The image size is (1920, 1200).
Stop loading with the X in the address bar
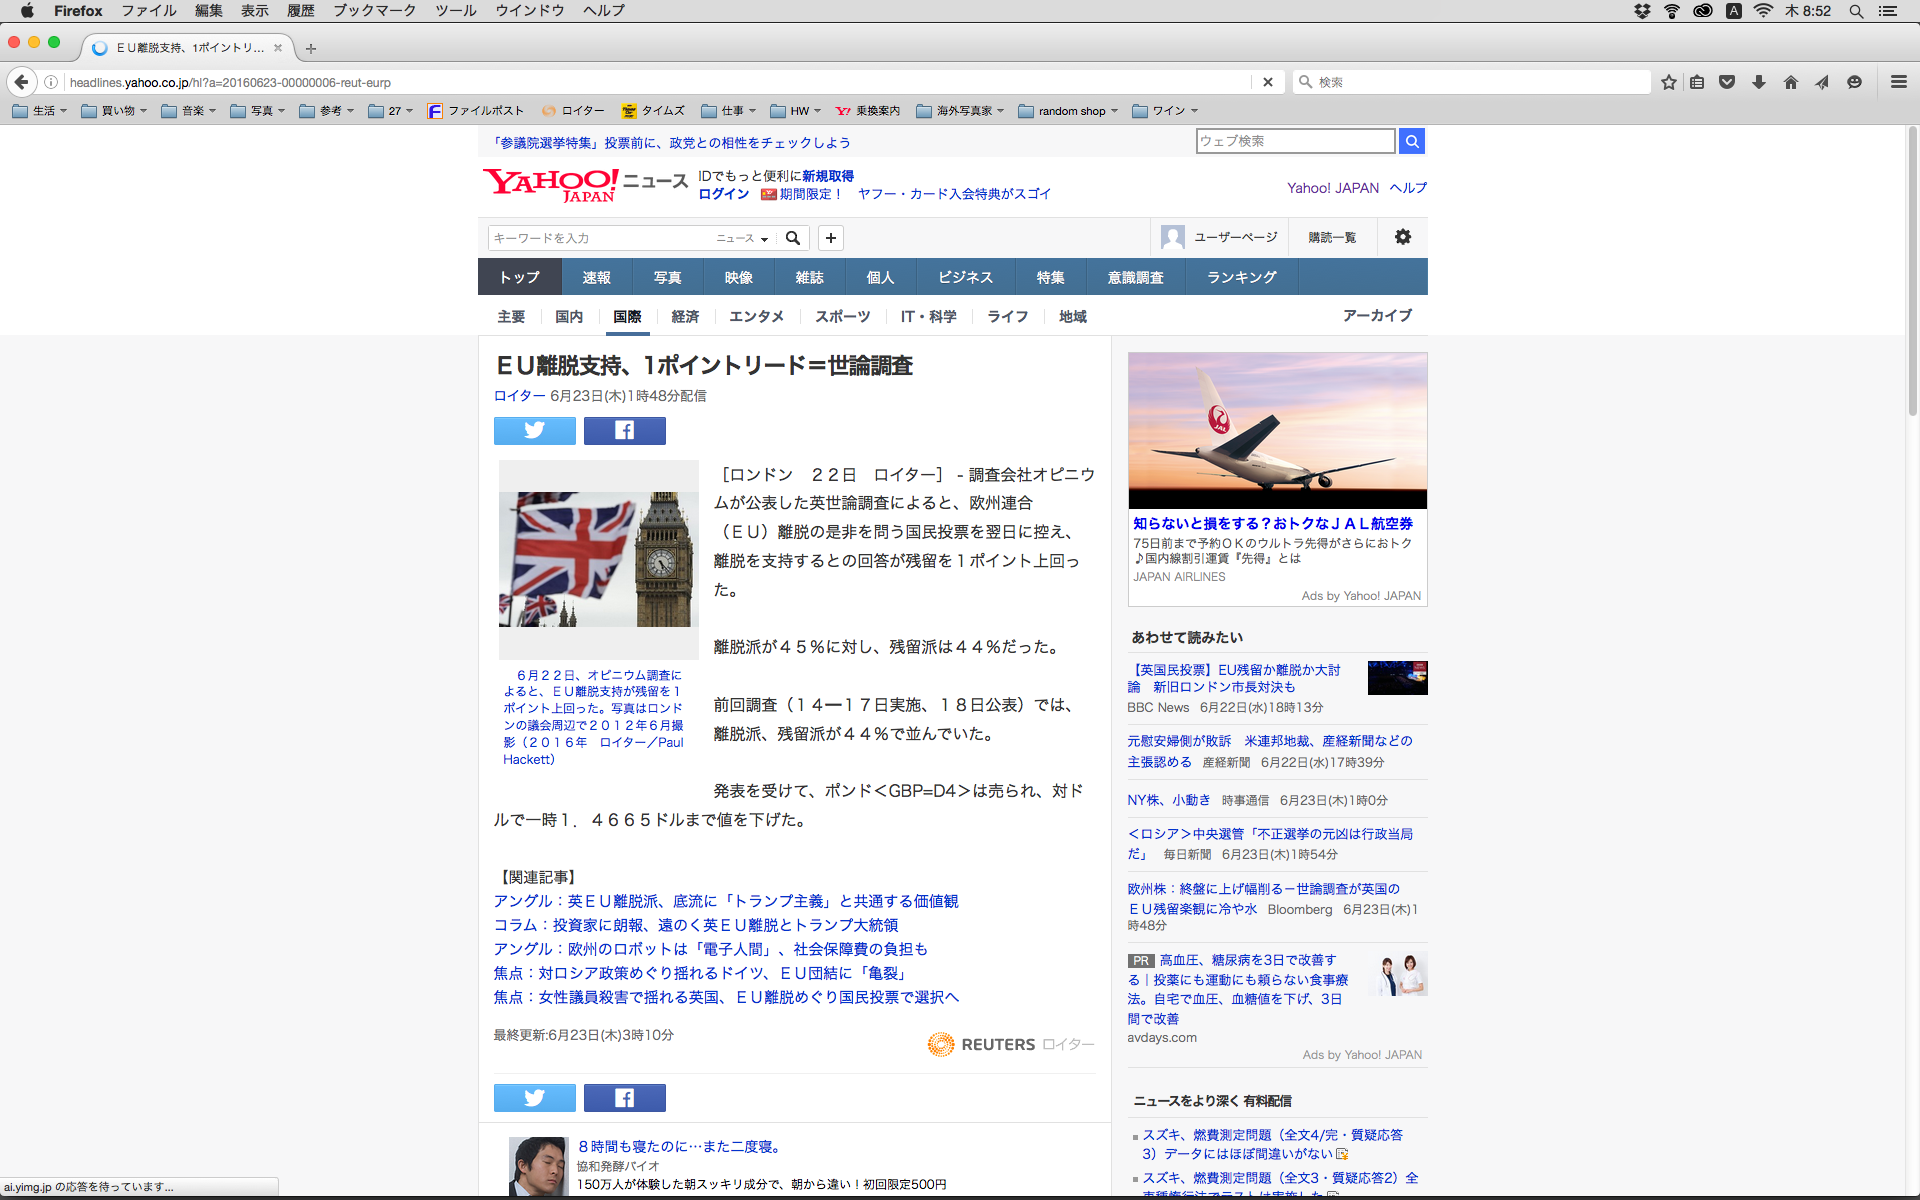pyautogui.click(x=1267, y=82)
